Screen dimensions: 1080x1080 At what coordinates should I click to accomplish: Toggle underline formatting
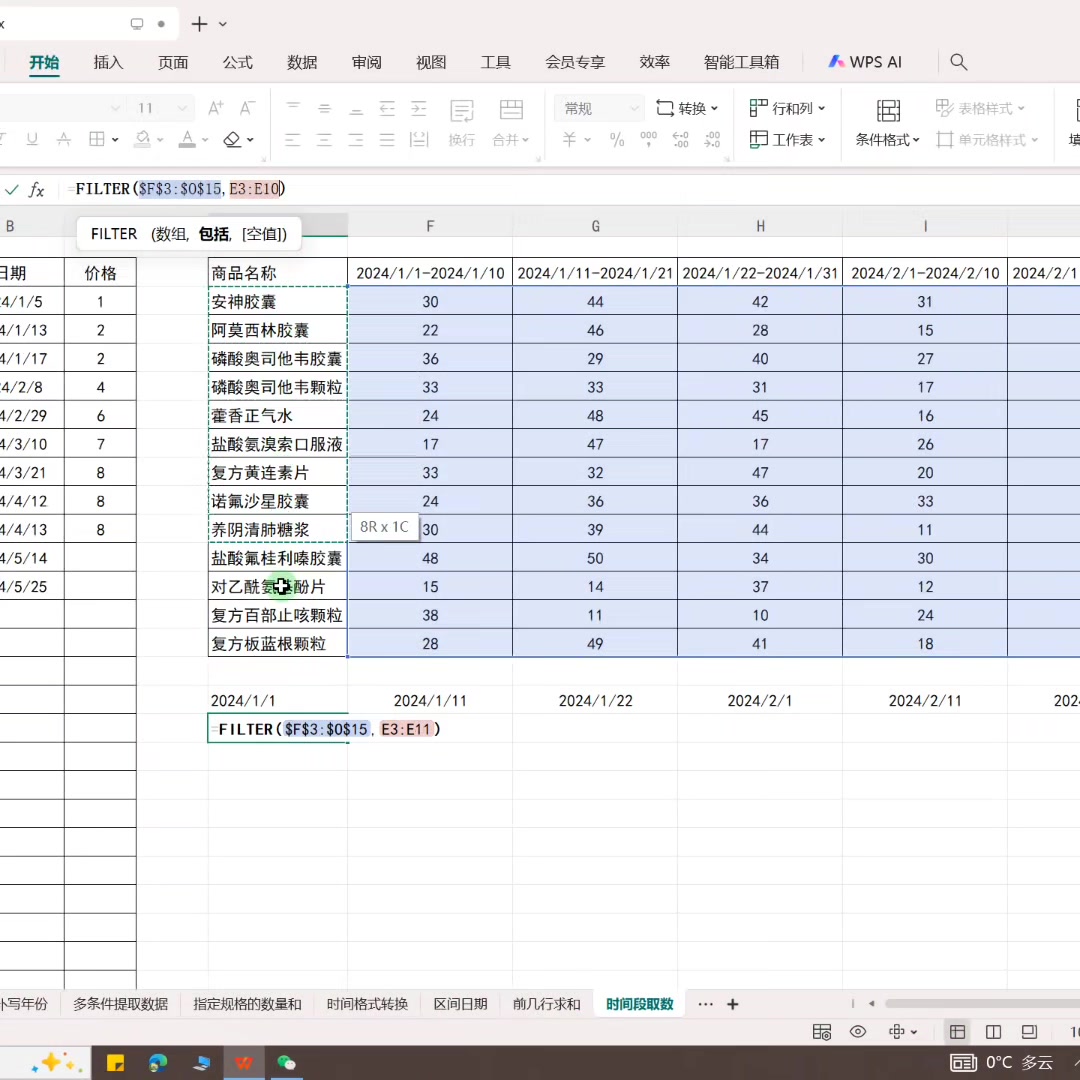tap(32, 139)
